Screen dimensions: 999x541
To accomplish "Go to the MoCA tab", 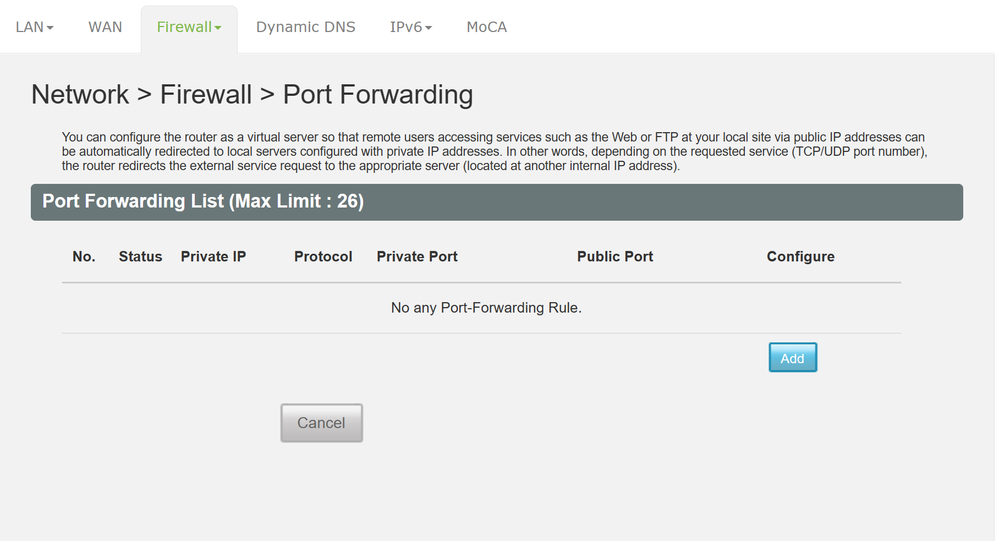I will (x=487, y=27).
